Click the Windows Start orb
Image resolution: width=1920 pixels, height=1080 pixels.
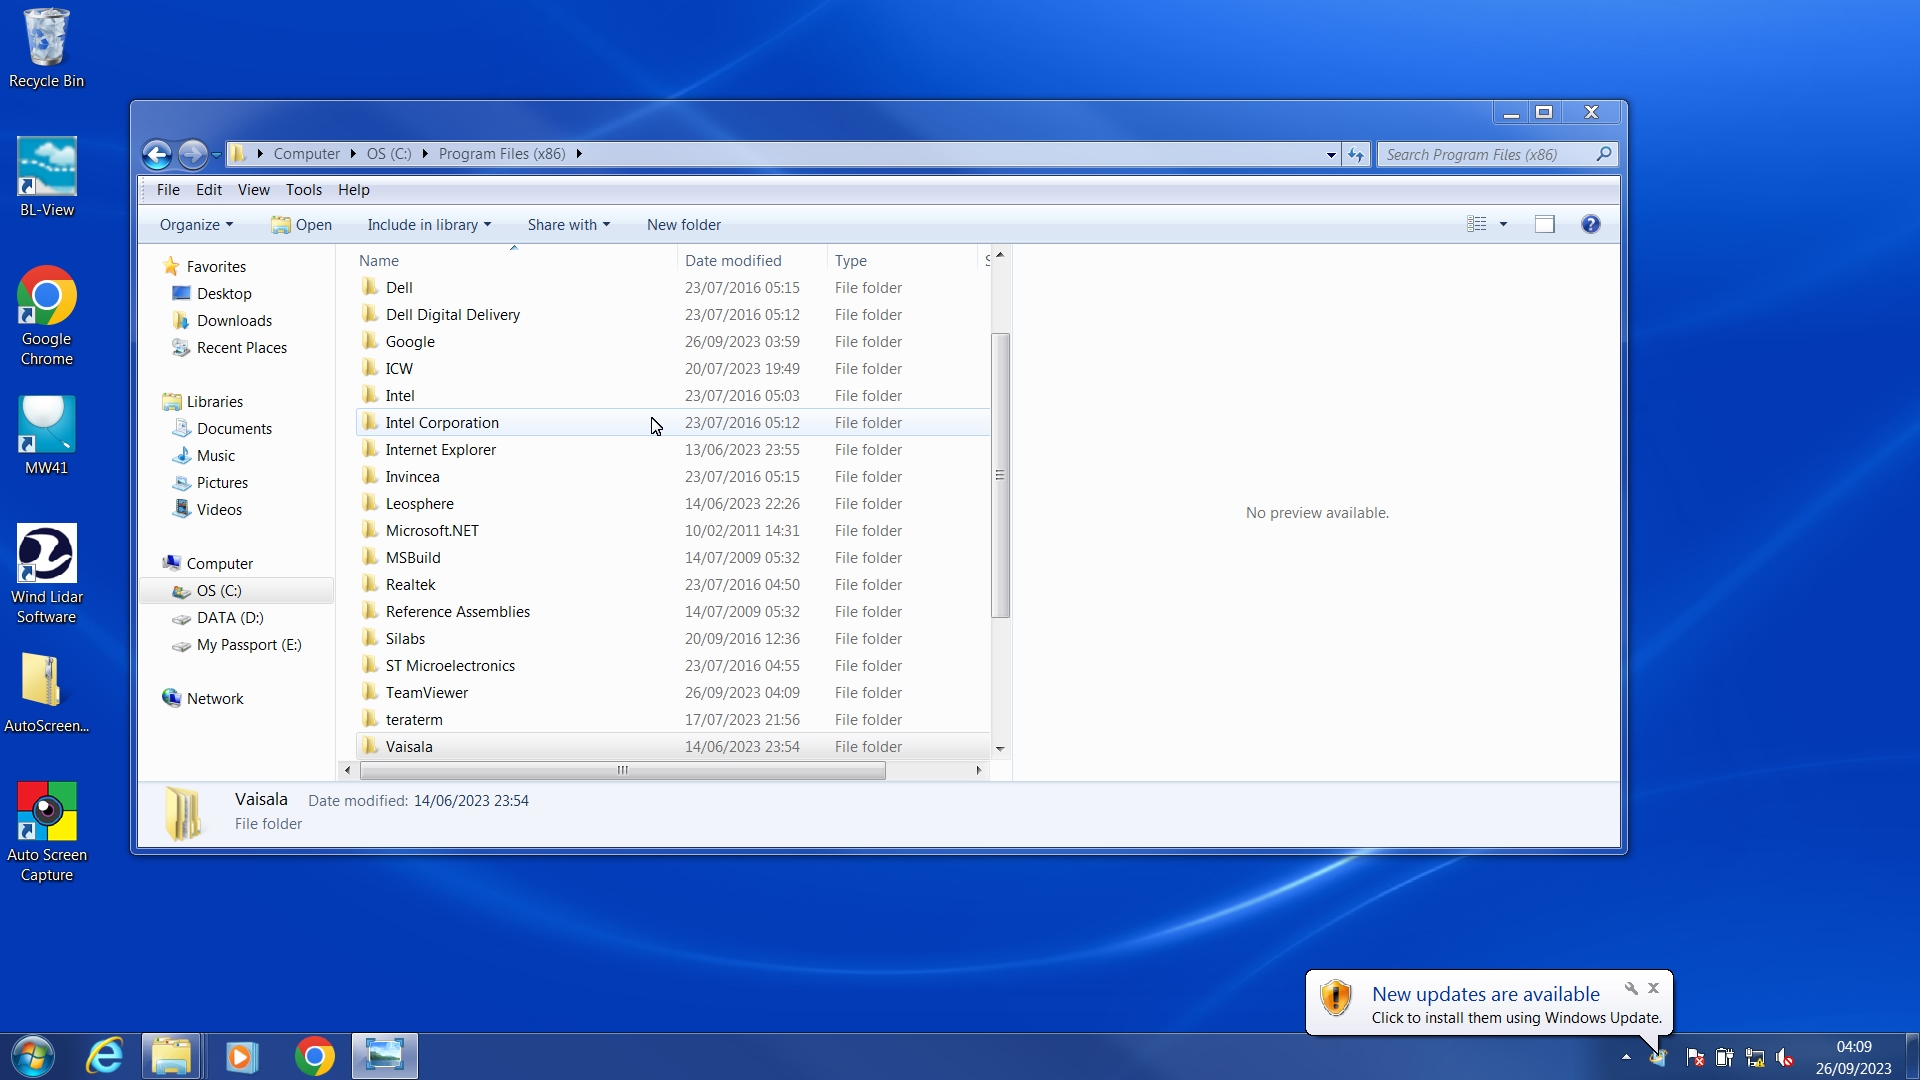[32, 1056]
